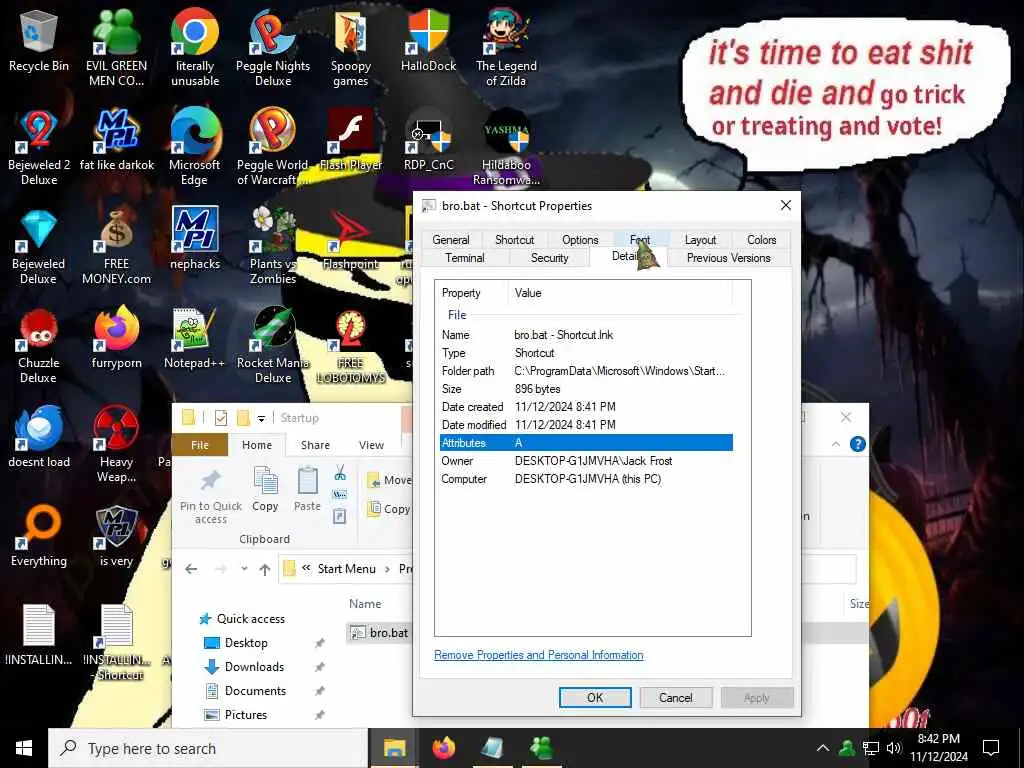The width and height of the screenshot is (1024, 768).
Task: Open the Previous Versions tab
Action: [x=729, y=258]
